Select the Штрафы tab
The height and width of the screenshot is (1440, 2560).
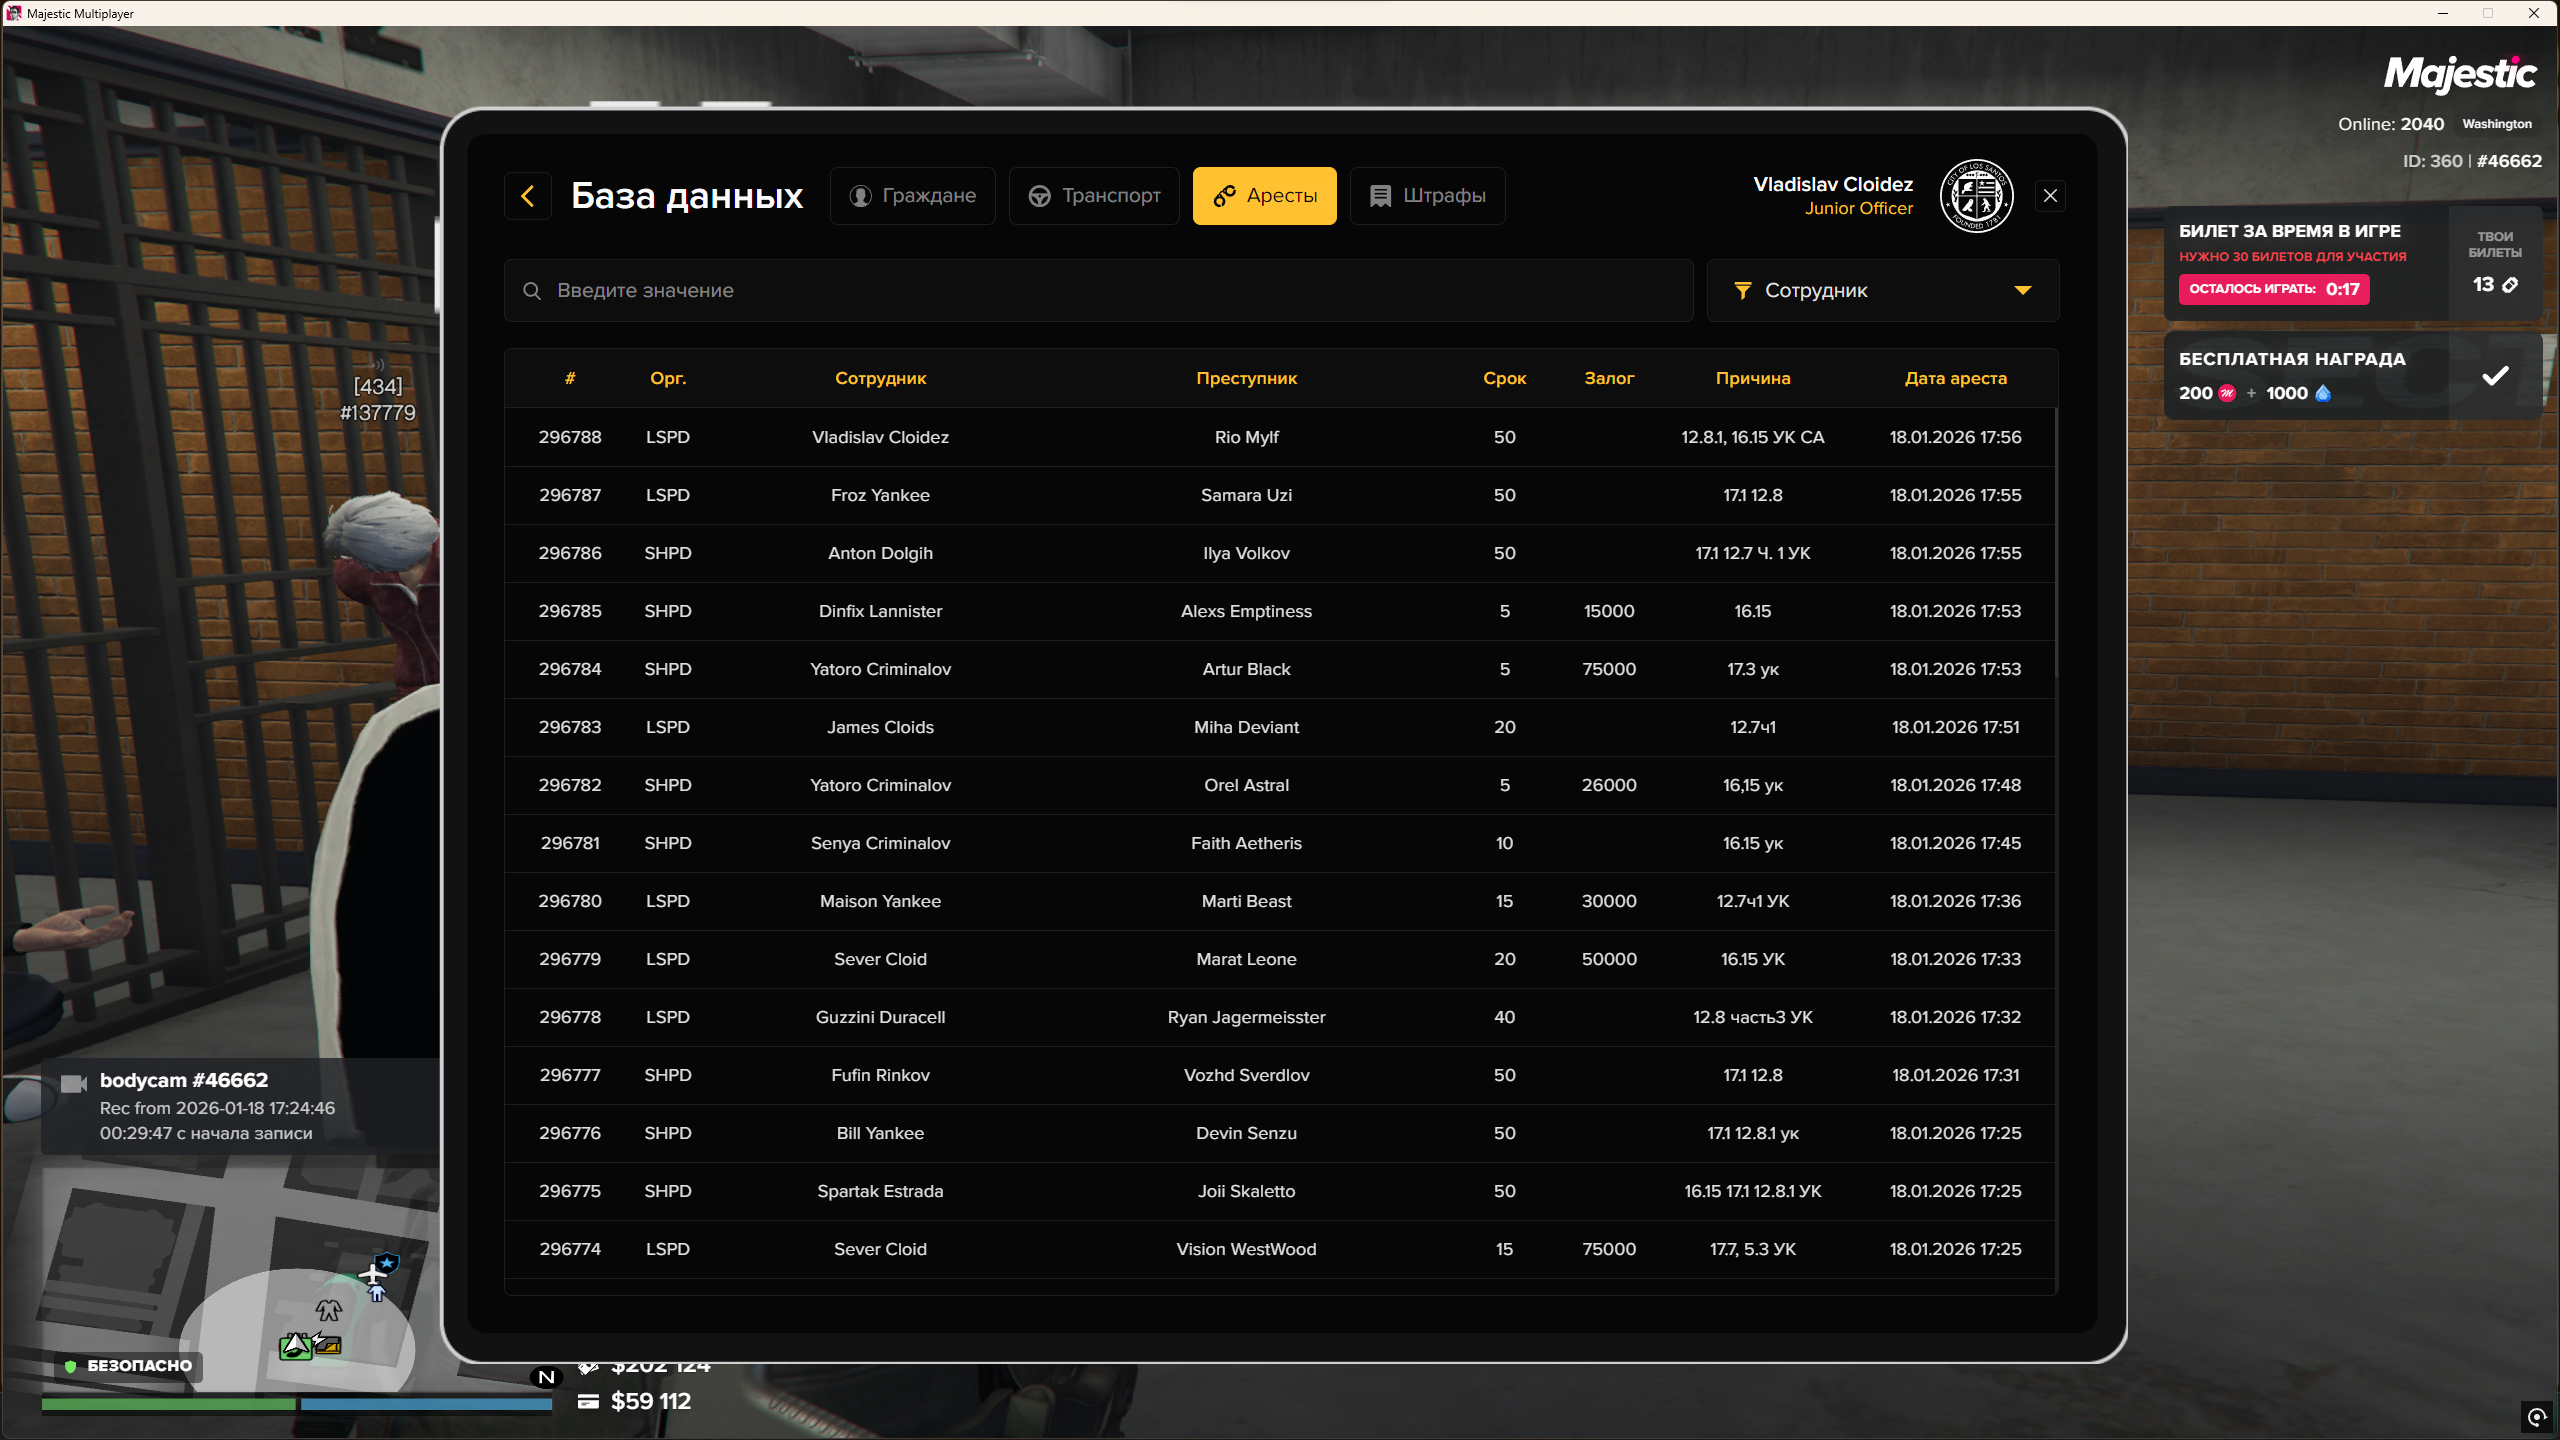(1427, 196)
